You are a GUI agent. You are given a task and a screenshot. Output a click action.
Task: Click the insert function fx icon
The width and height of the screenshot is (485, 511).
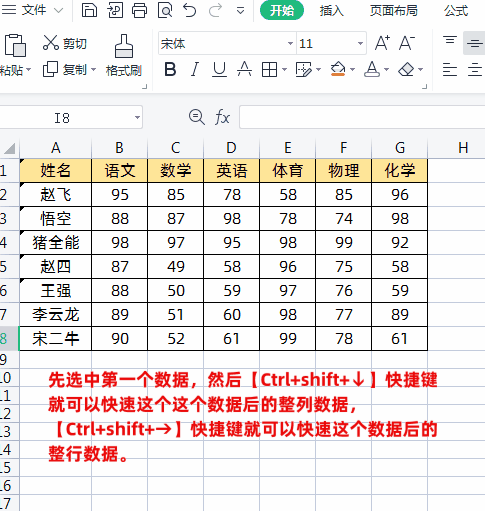[222, 117]
